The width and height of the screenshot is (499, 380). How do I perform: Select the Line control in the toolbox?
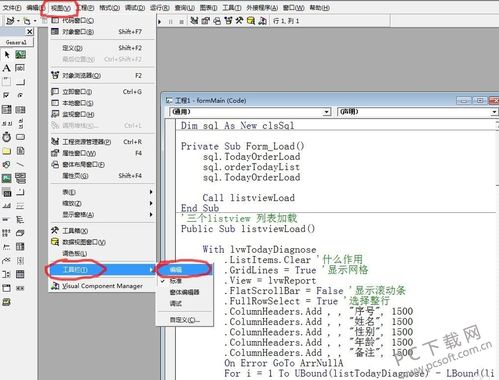click(x=21, y=164)
